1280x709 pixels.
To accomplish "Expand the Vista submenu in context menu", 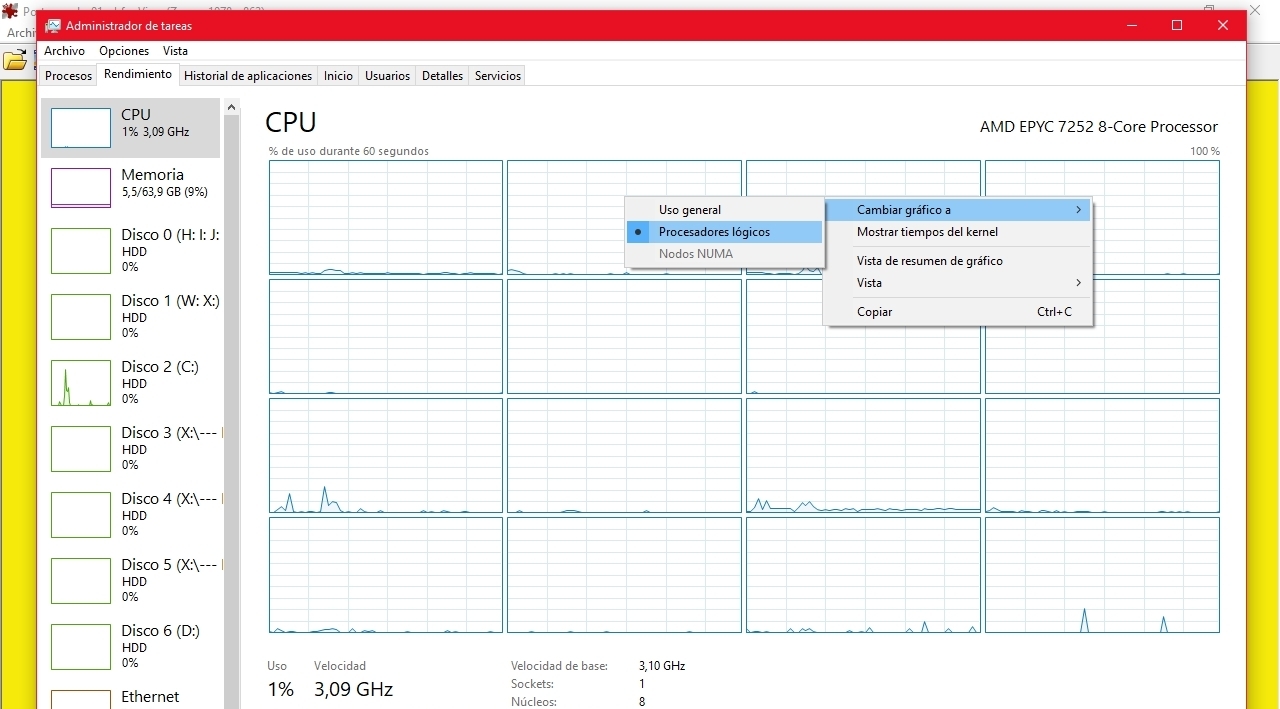I will (957, 283).
